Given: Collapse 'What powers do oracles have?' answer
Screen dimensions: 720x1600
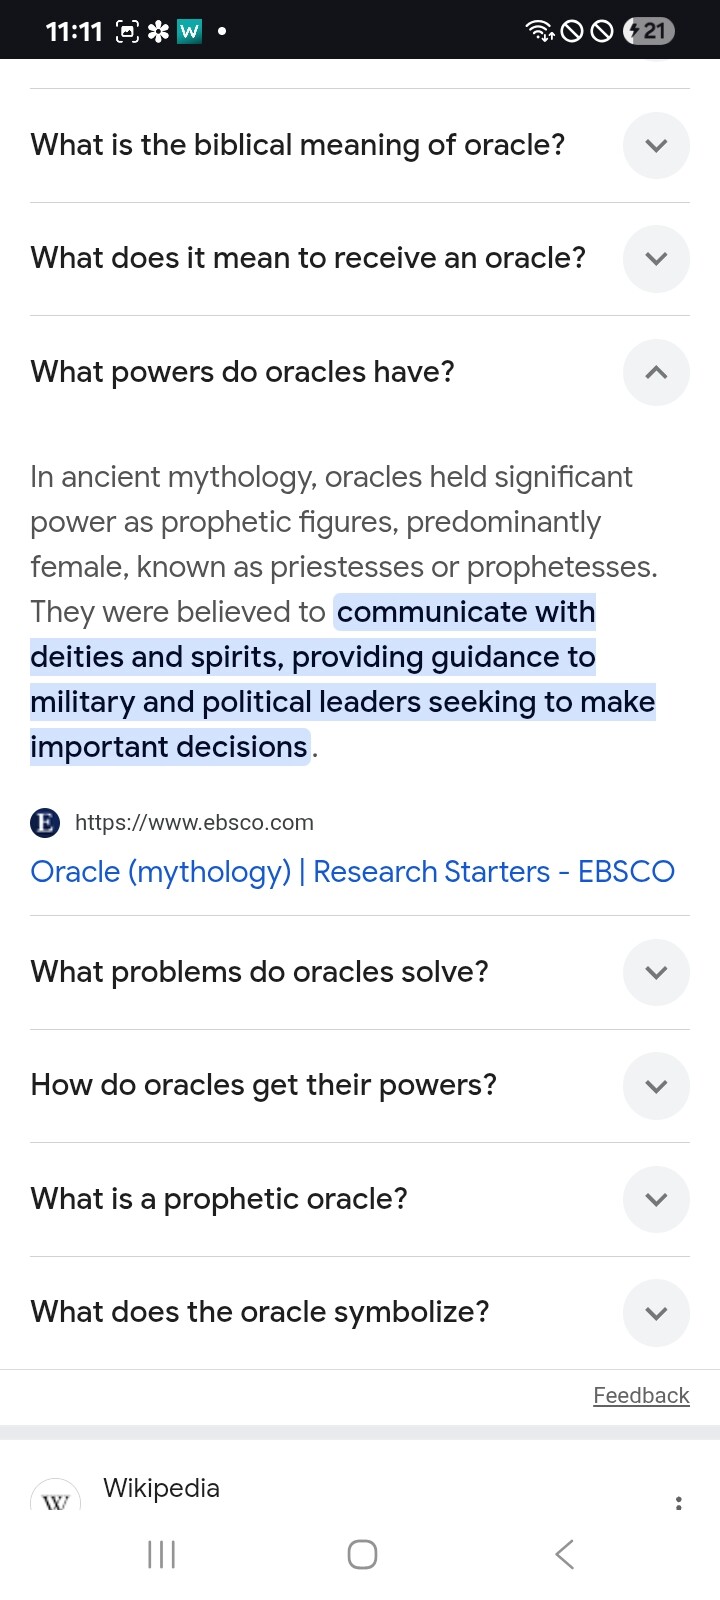Looking at the screenshot, I should click(x=656, y=372).
